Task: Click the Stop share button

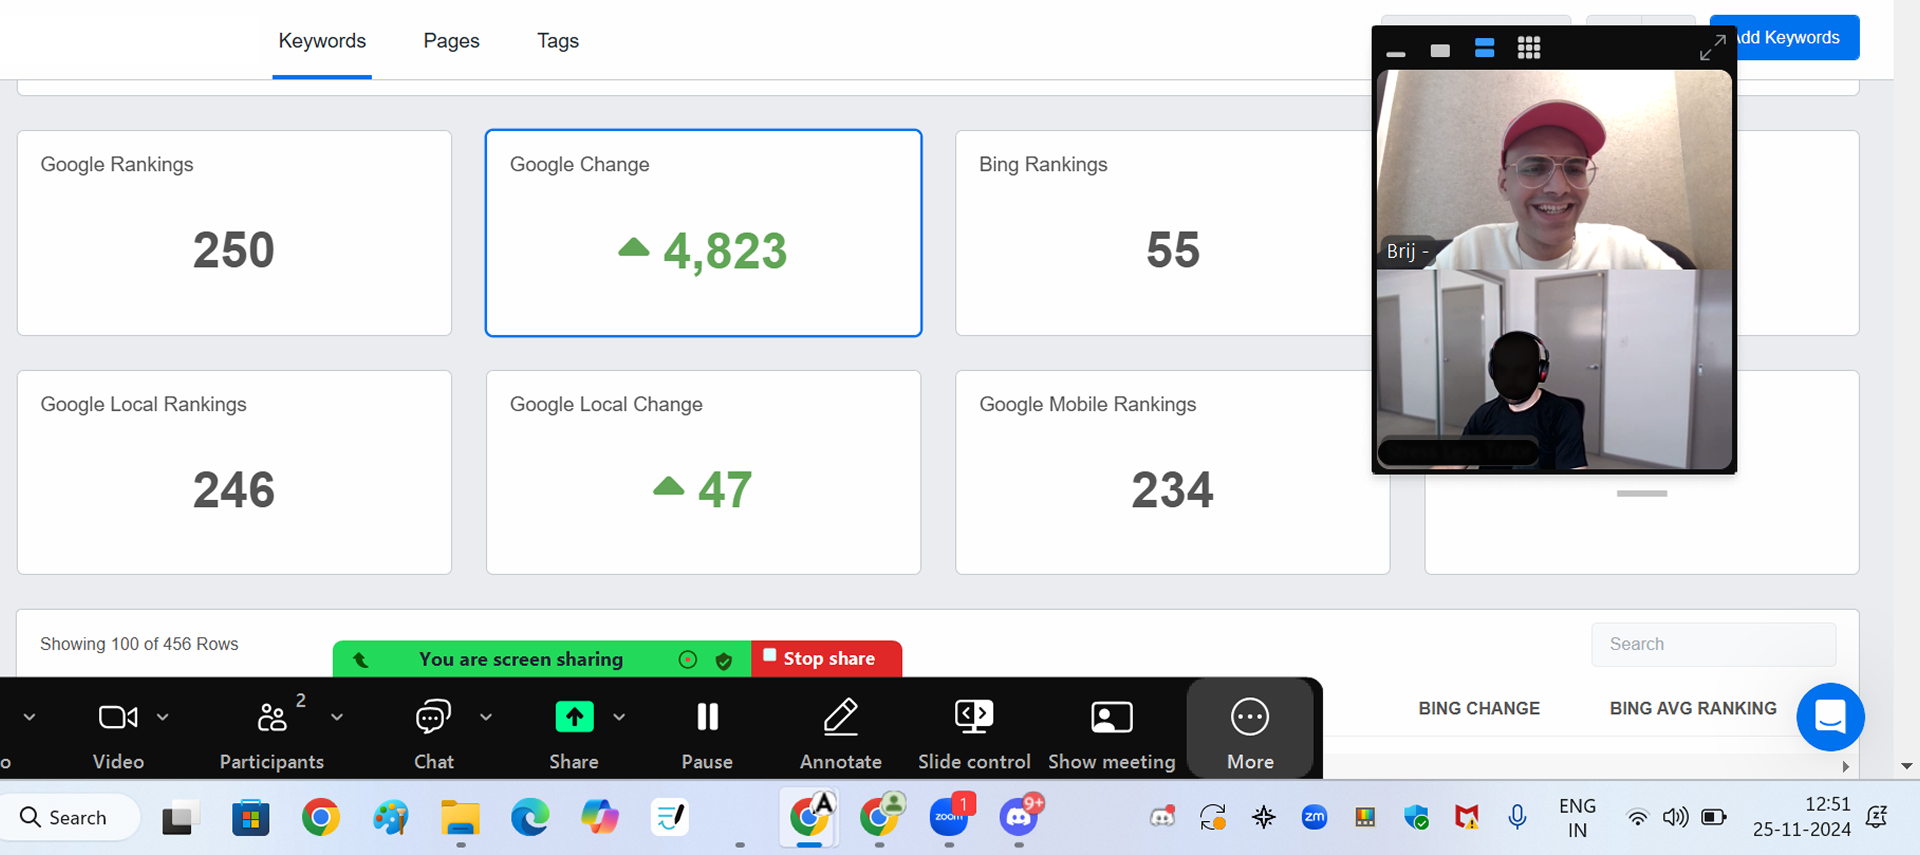Action: (826, 658)
